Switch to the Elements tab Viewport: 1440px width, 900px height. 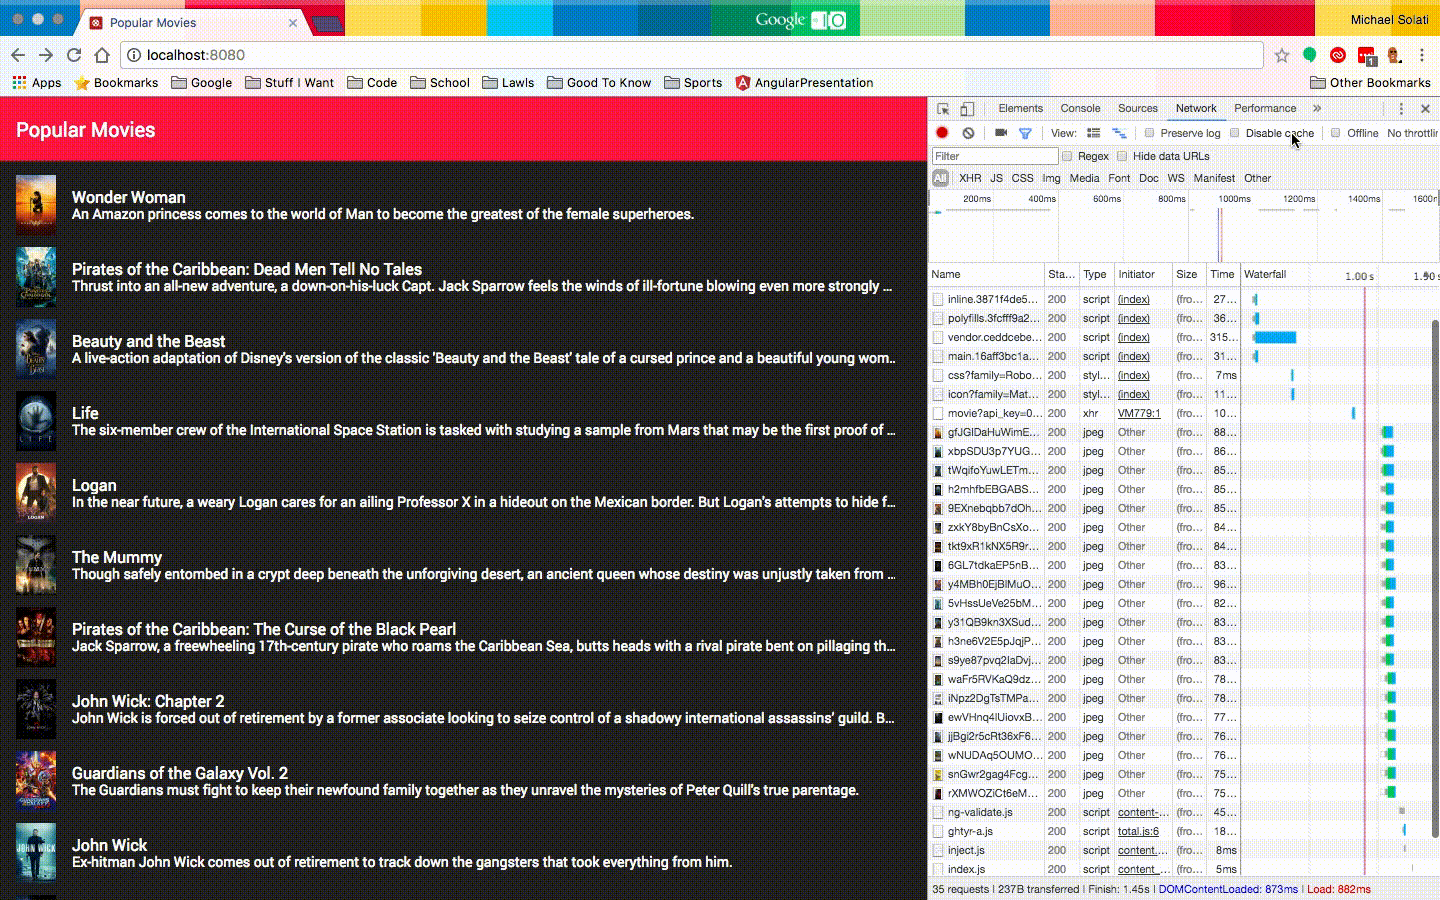[1020, 109]
